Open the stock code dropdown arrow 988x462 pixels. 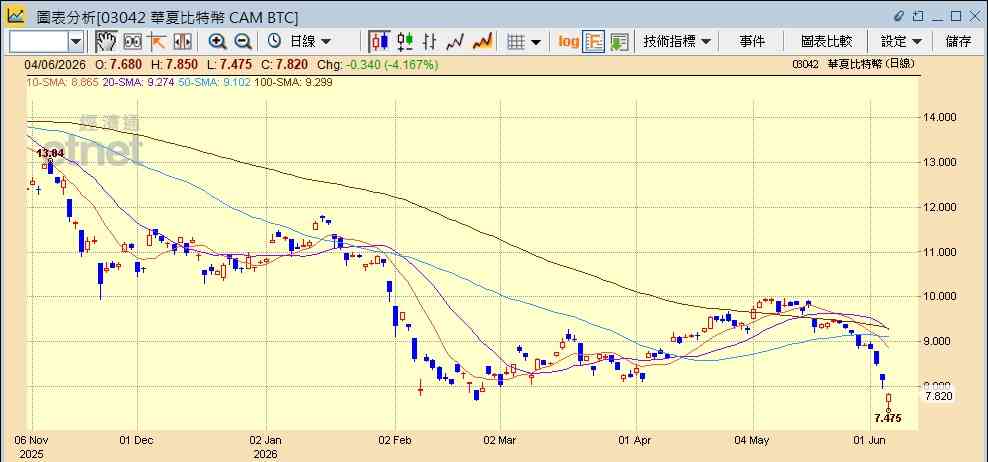coord(76,42)
